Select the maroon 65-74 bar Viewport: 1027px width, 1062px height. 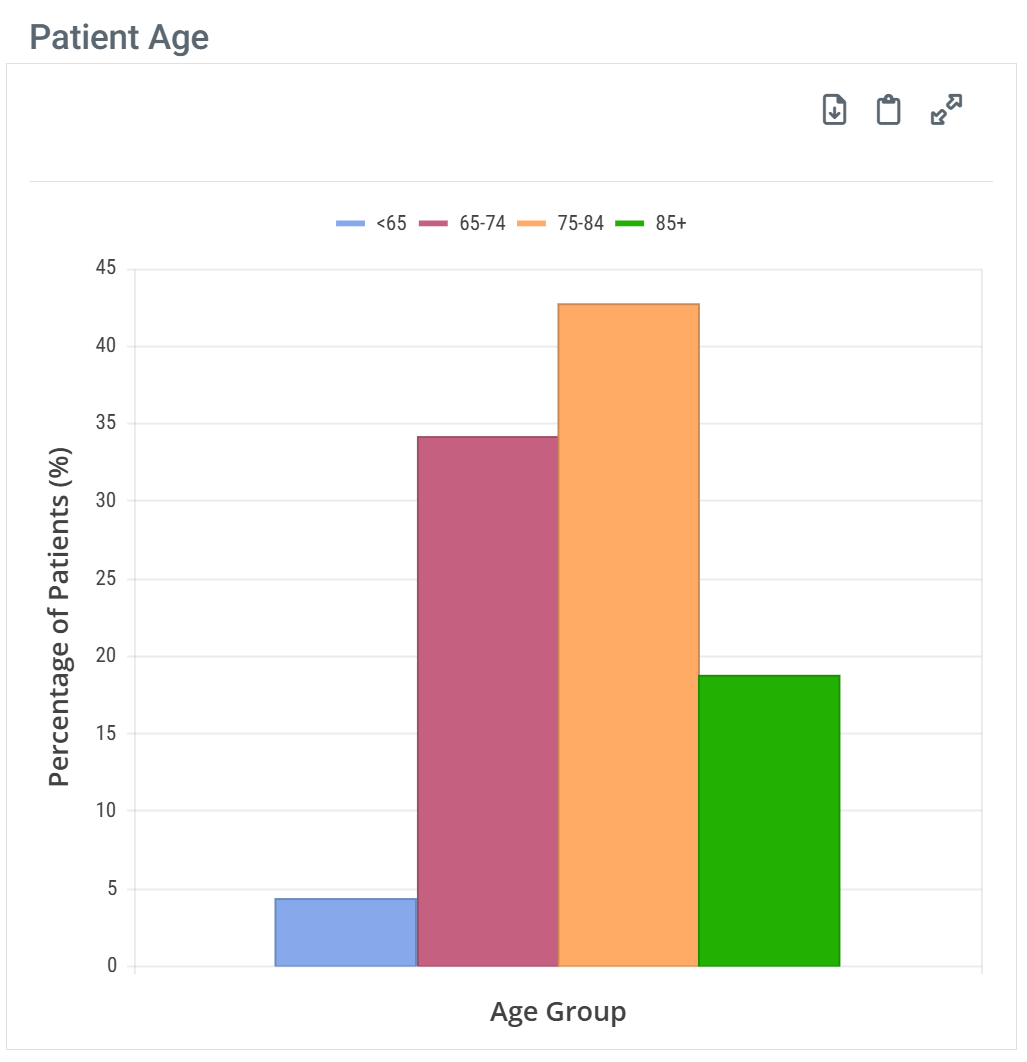coord(487,700)
